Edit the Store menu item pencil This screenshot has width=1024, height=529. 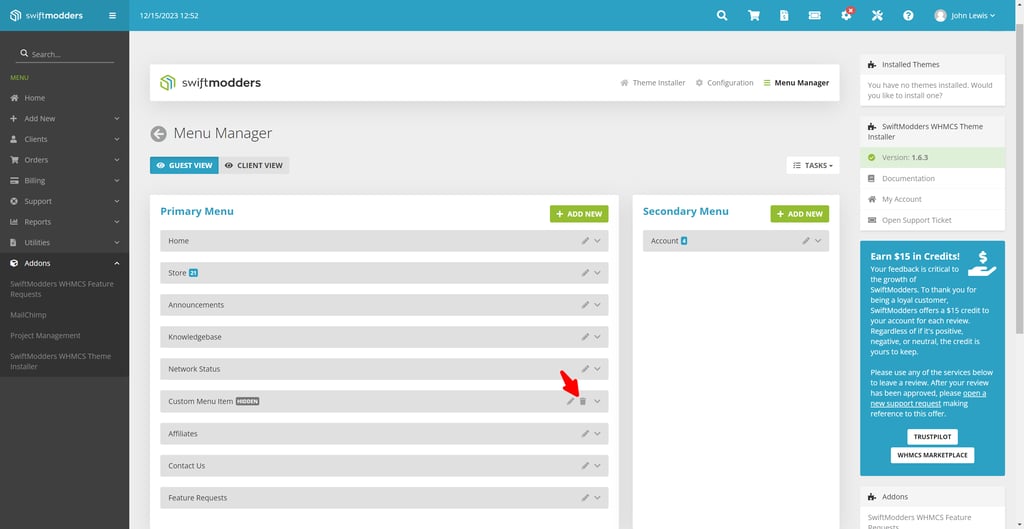[x=585, y=273]
